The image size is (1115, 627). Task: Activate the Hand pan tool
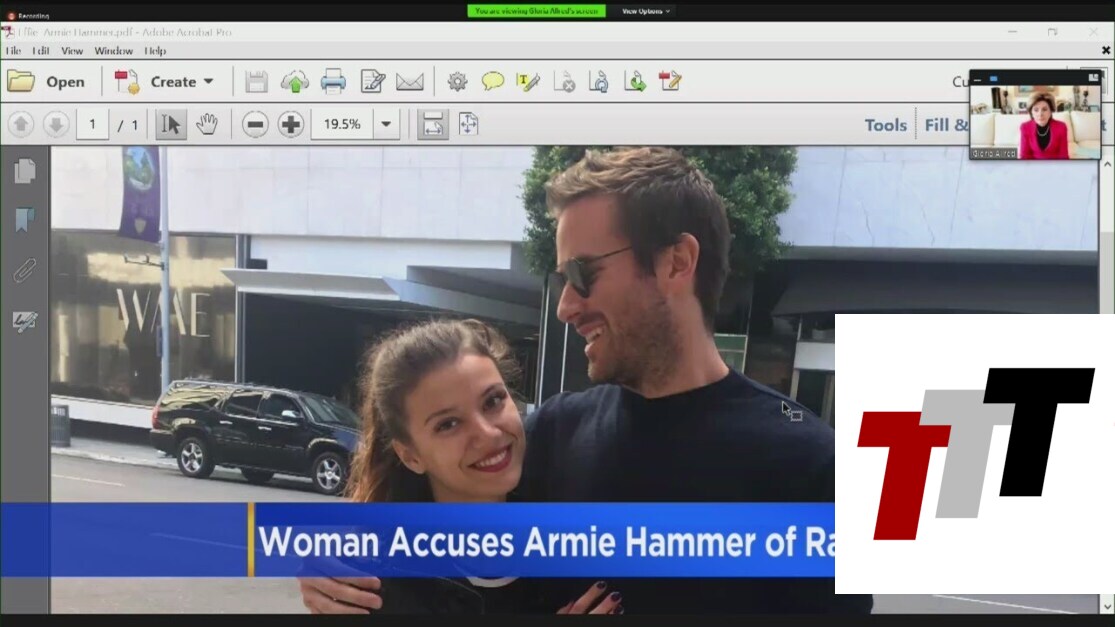click(207, 124)
